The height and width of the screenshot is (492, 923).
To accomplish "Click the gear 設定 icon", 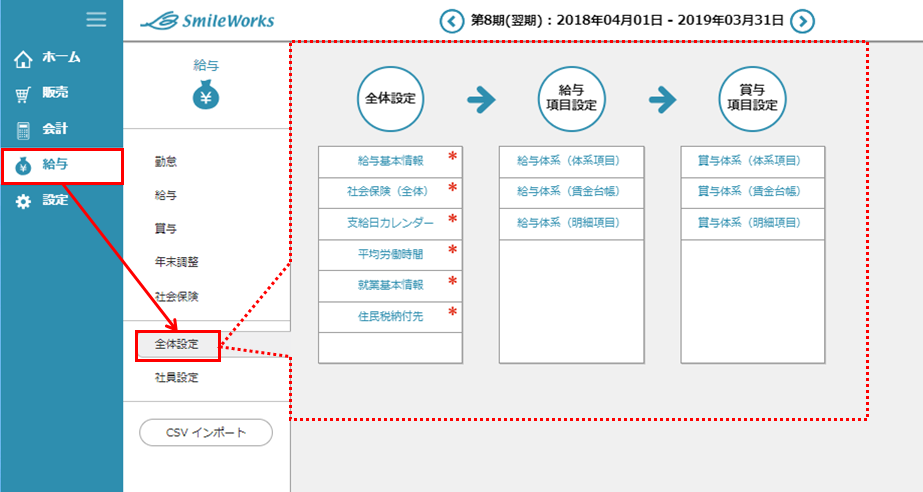I will (23, 202).
